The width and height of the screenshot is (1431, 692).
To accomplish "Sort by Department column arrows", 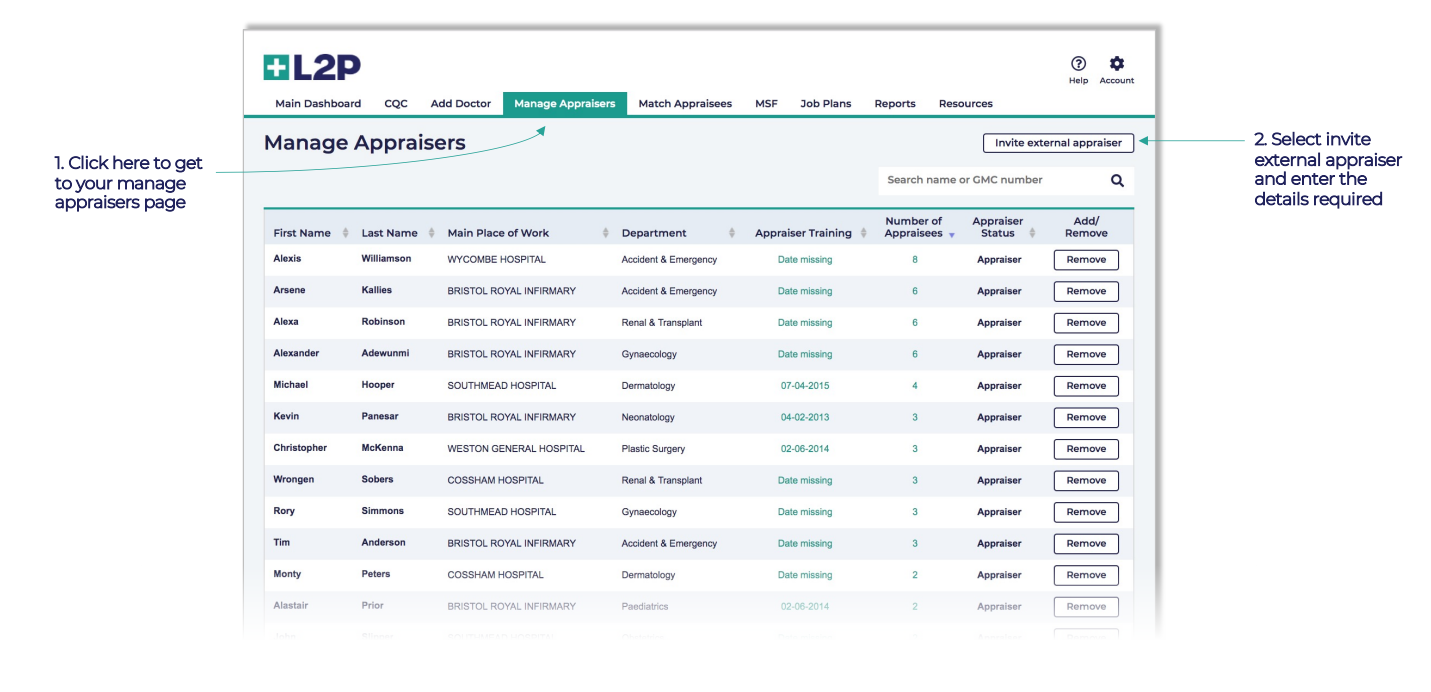I will tap(732, 233).
